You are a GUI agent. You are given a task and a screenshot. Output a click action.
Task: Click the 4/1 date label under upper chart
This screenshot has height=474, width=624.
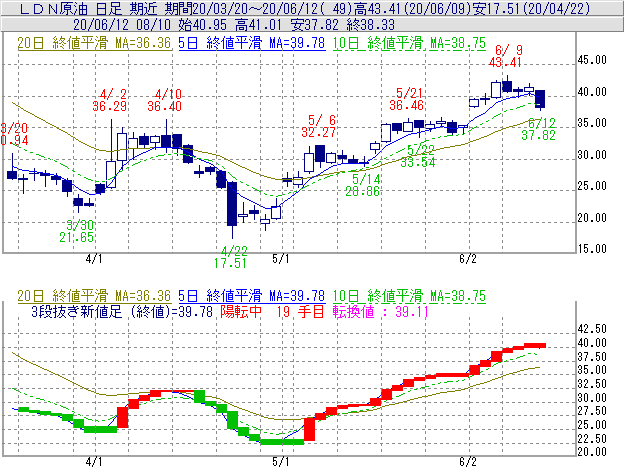(94, 259)
